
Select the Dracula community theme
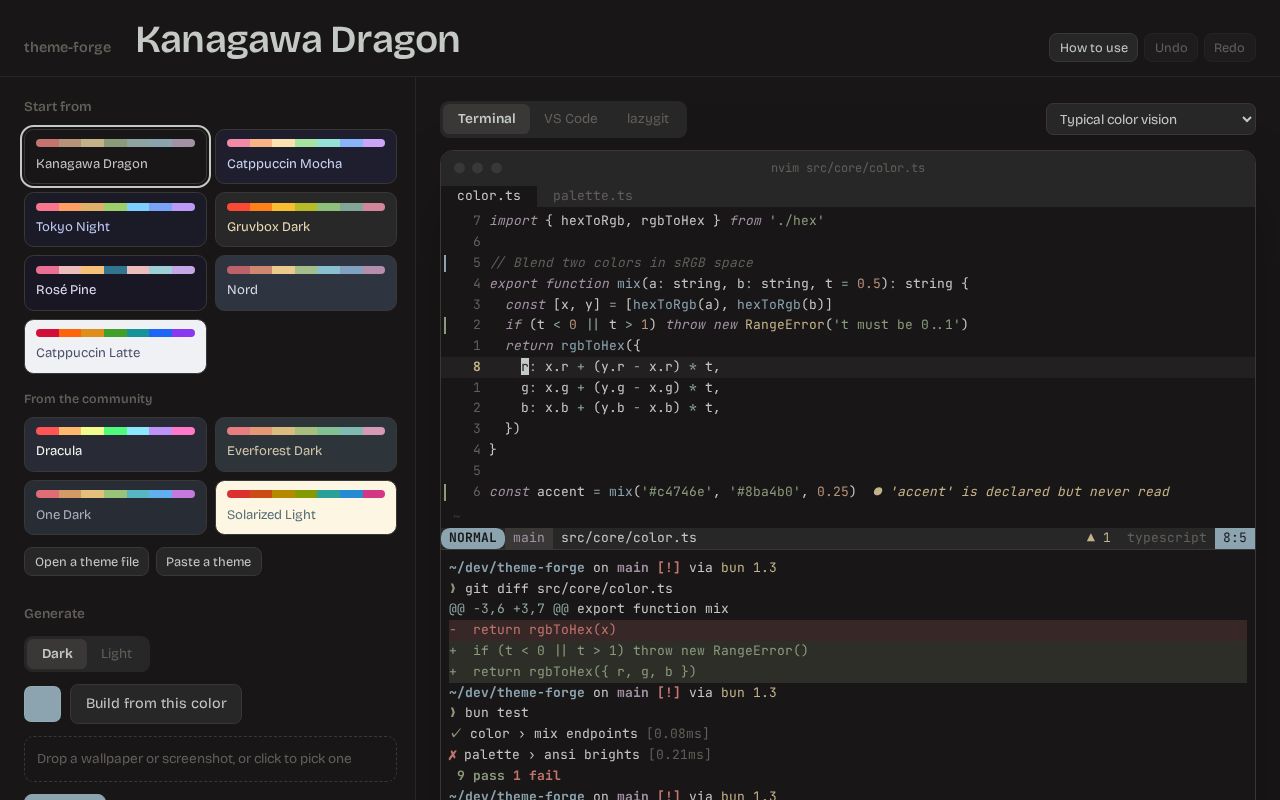[115, 444]
